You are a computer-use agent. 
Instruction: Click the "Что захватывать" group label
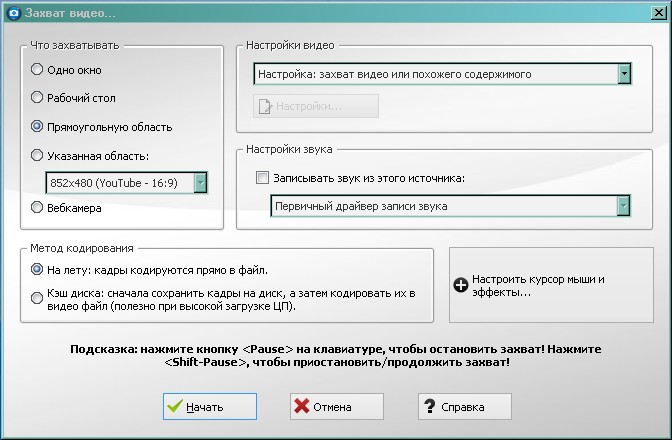(75, 45)
